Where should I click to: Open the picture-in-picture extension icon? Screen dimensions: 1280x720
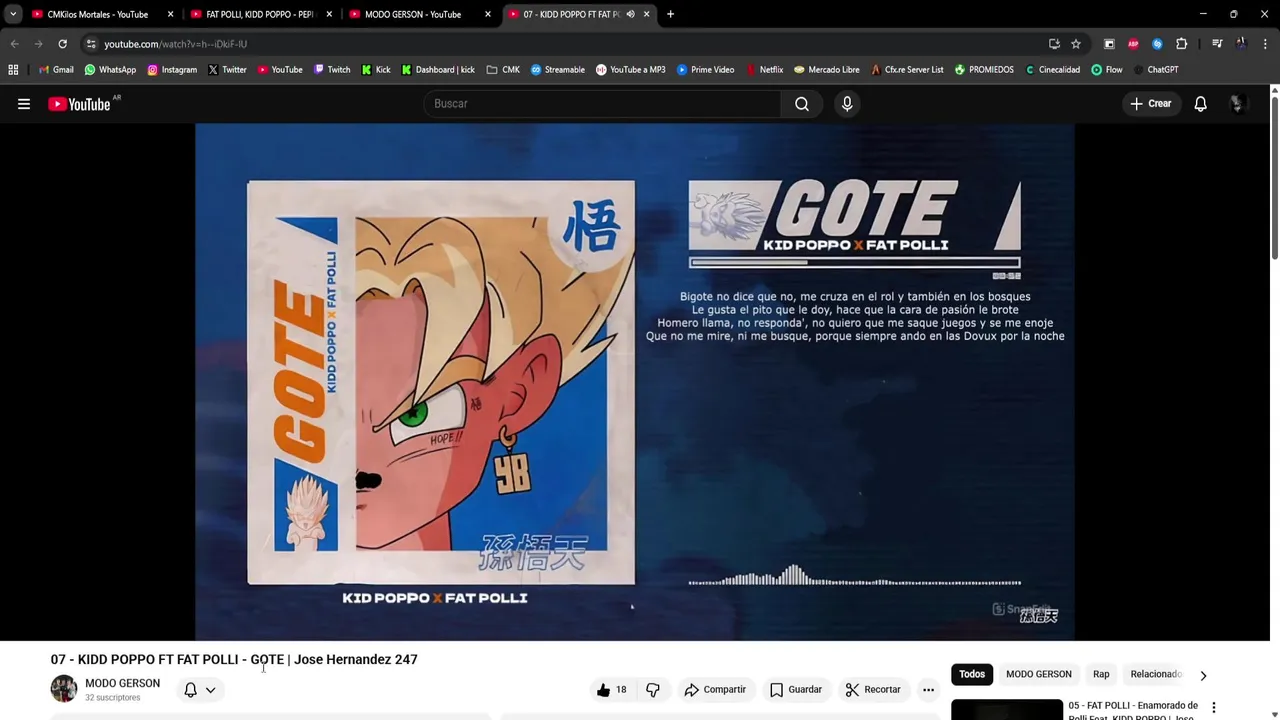coord(1109,44)
